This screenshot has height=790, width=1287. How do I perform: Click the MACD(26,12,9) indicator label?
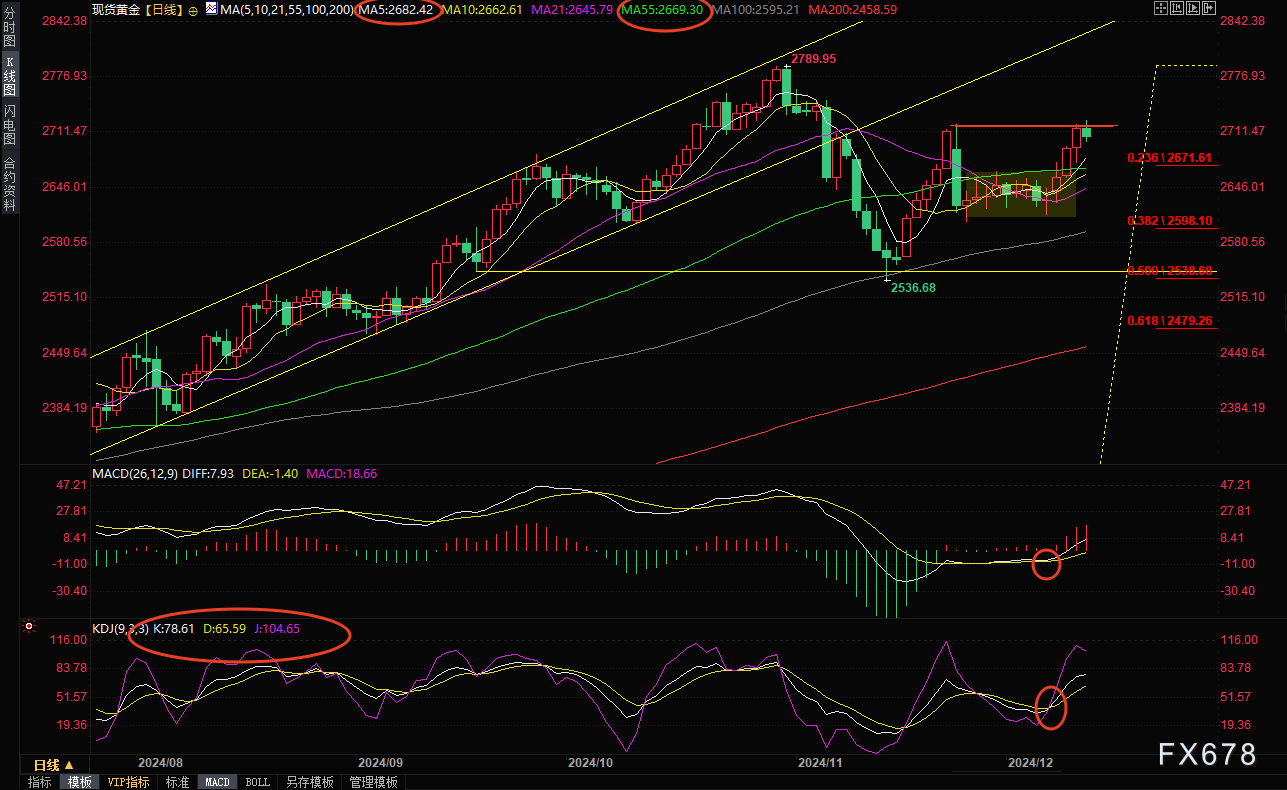[x=135, y=473]
